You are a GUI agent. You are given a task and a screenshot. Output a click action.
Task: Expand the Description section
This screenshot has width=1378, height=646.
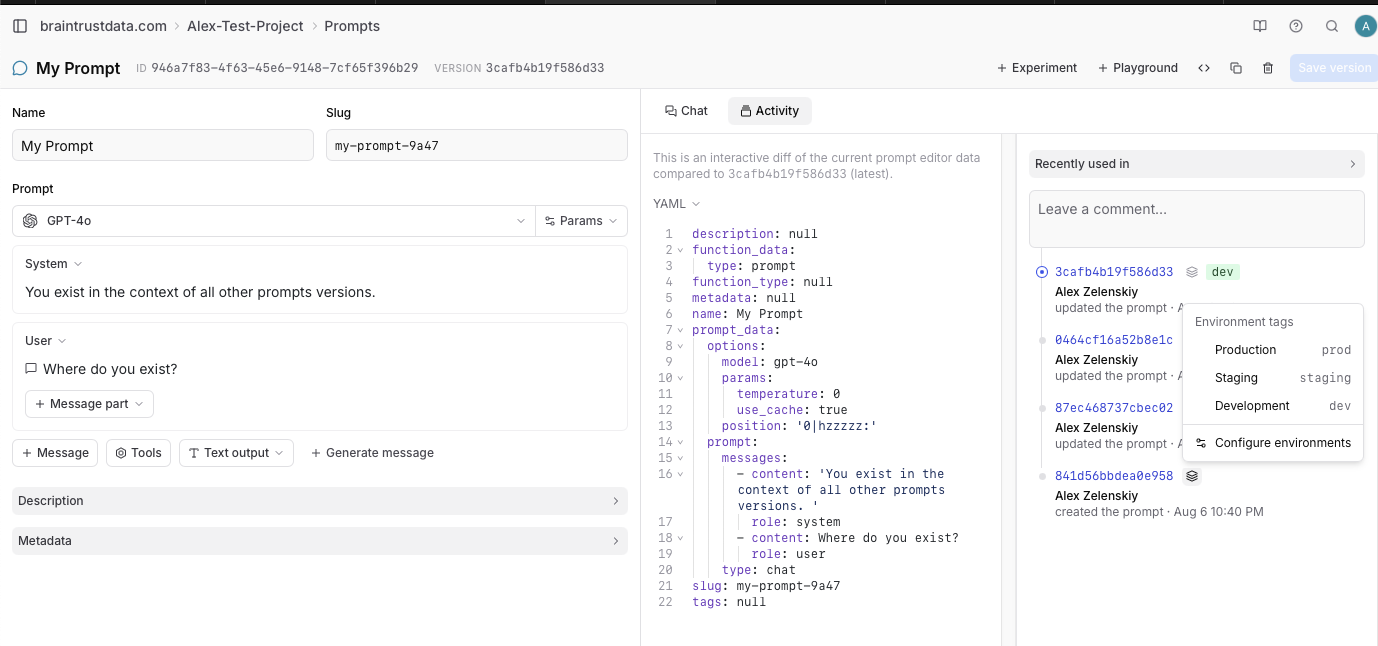pos(320,501)
